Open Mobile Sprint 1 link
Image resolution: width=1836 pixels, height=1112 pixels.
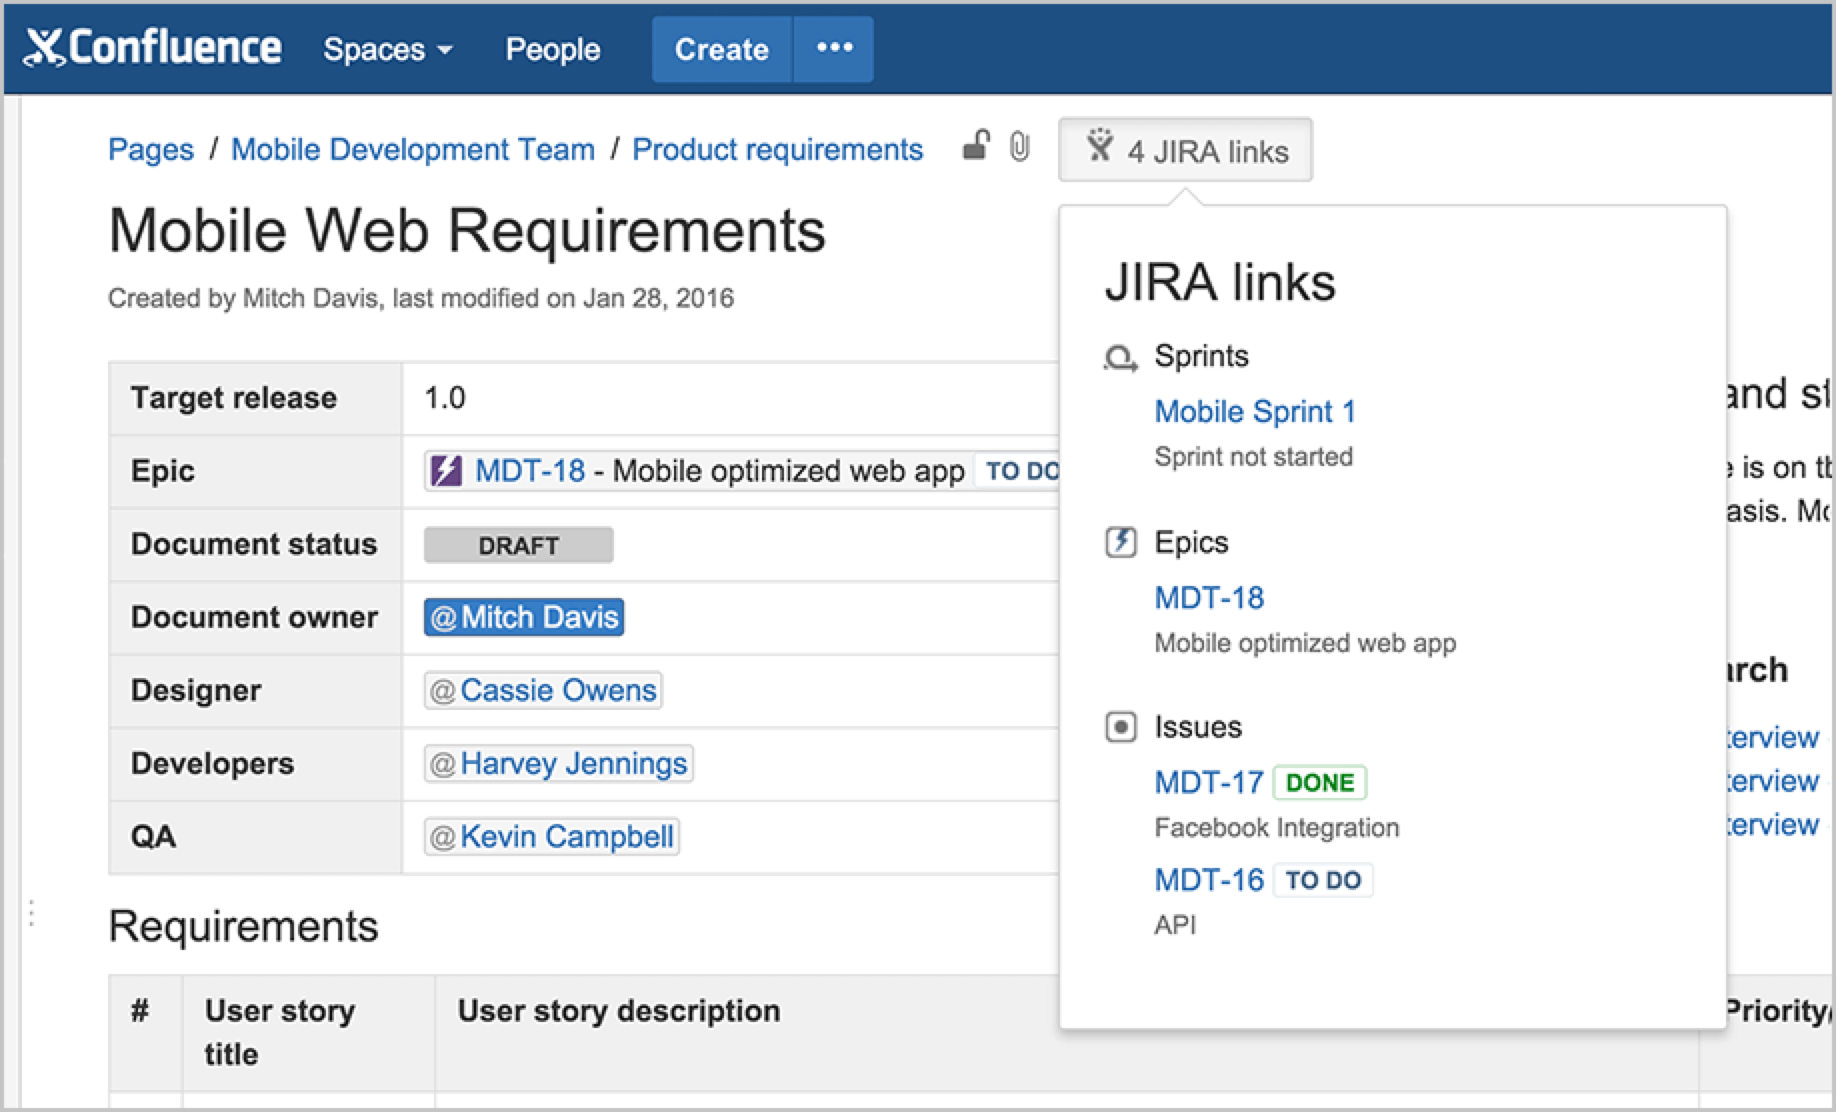[1255, 411]
